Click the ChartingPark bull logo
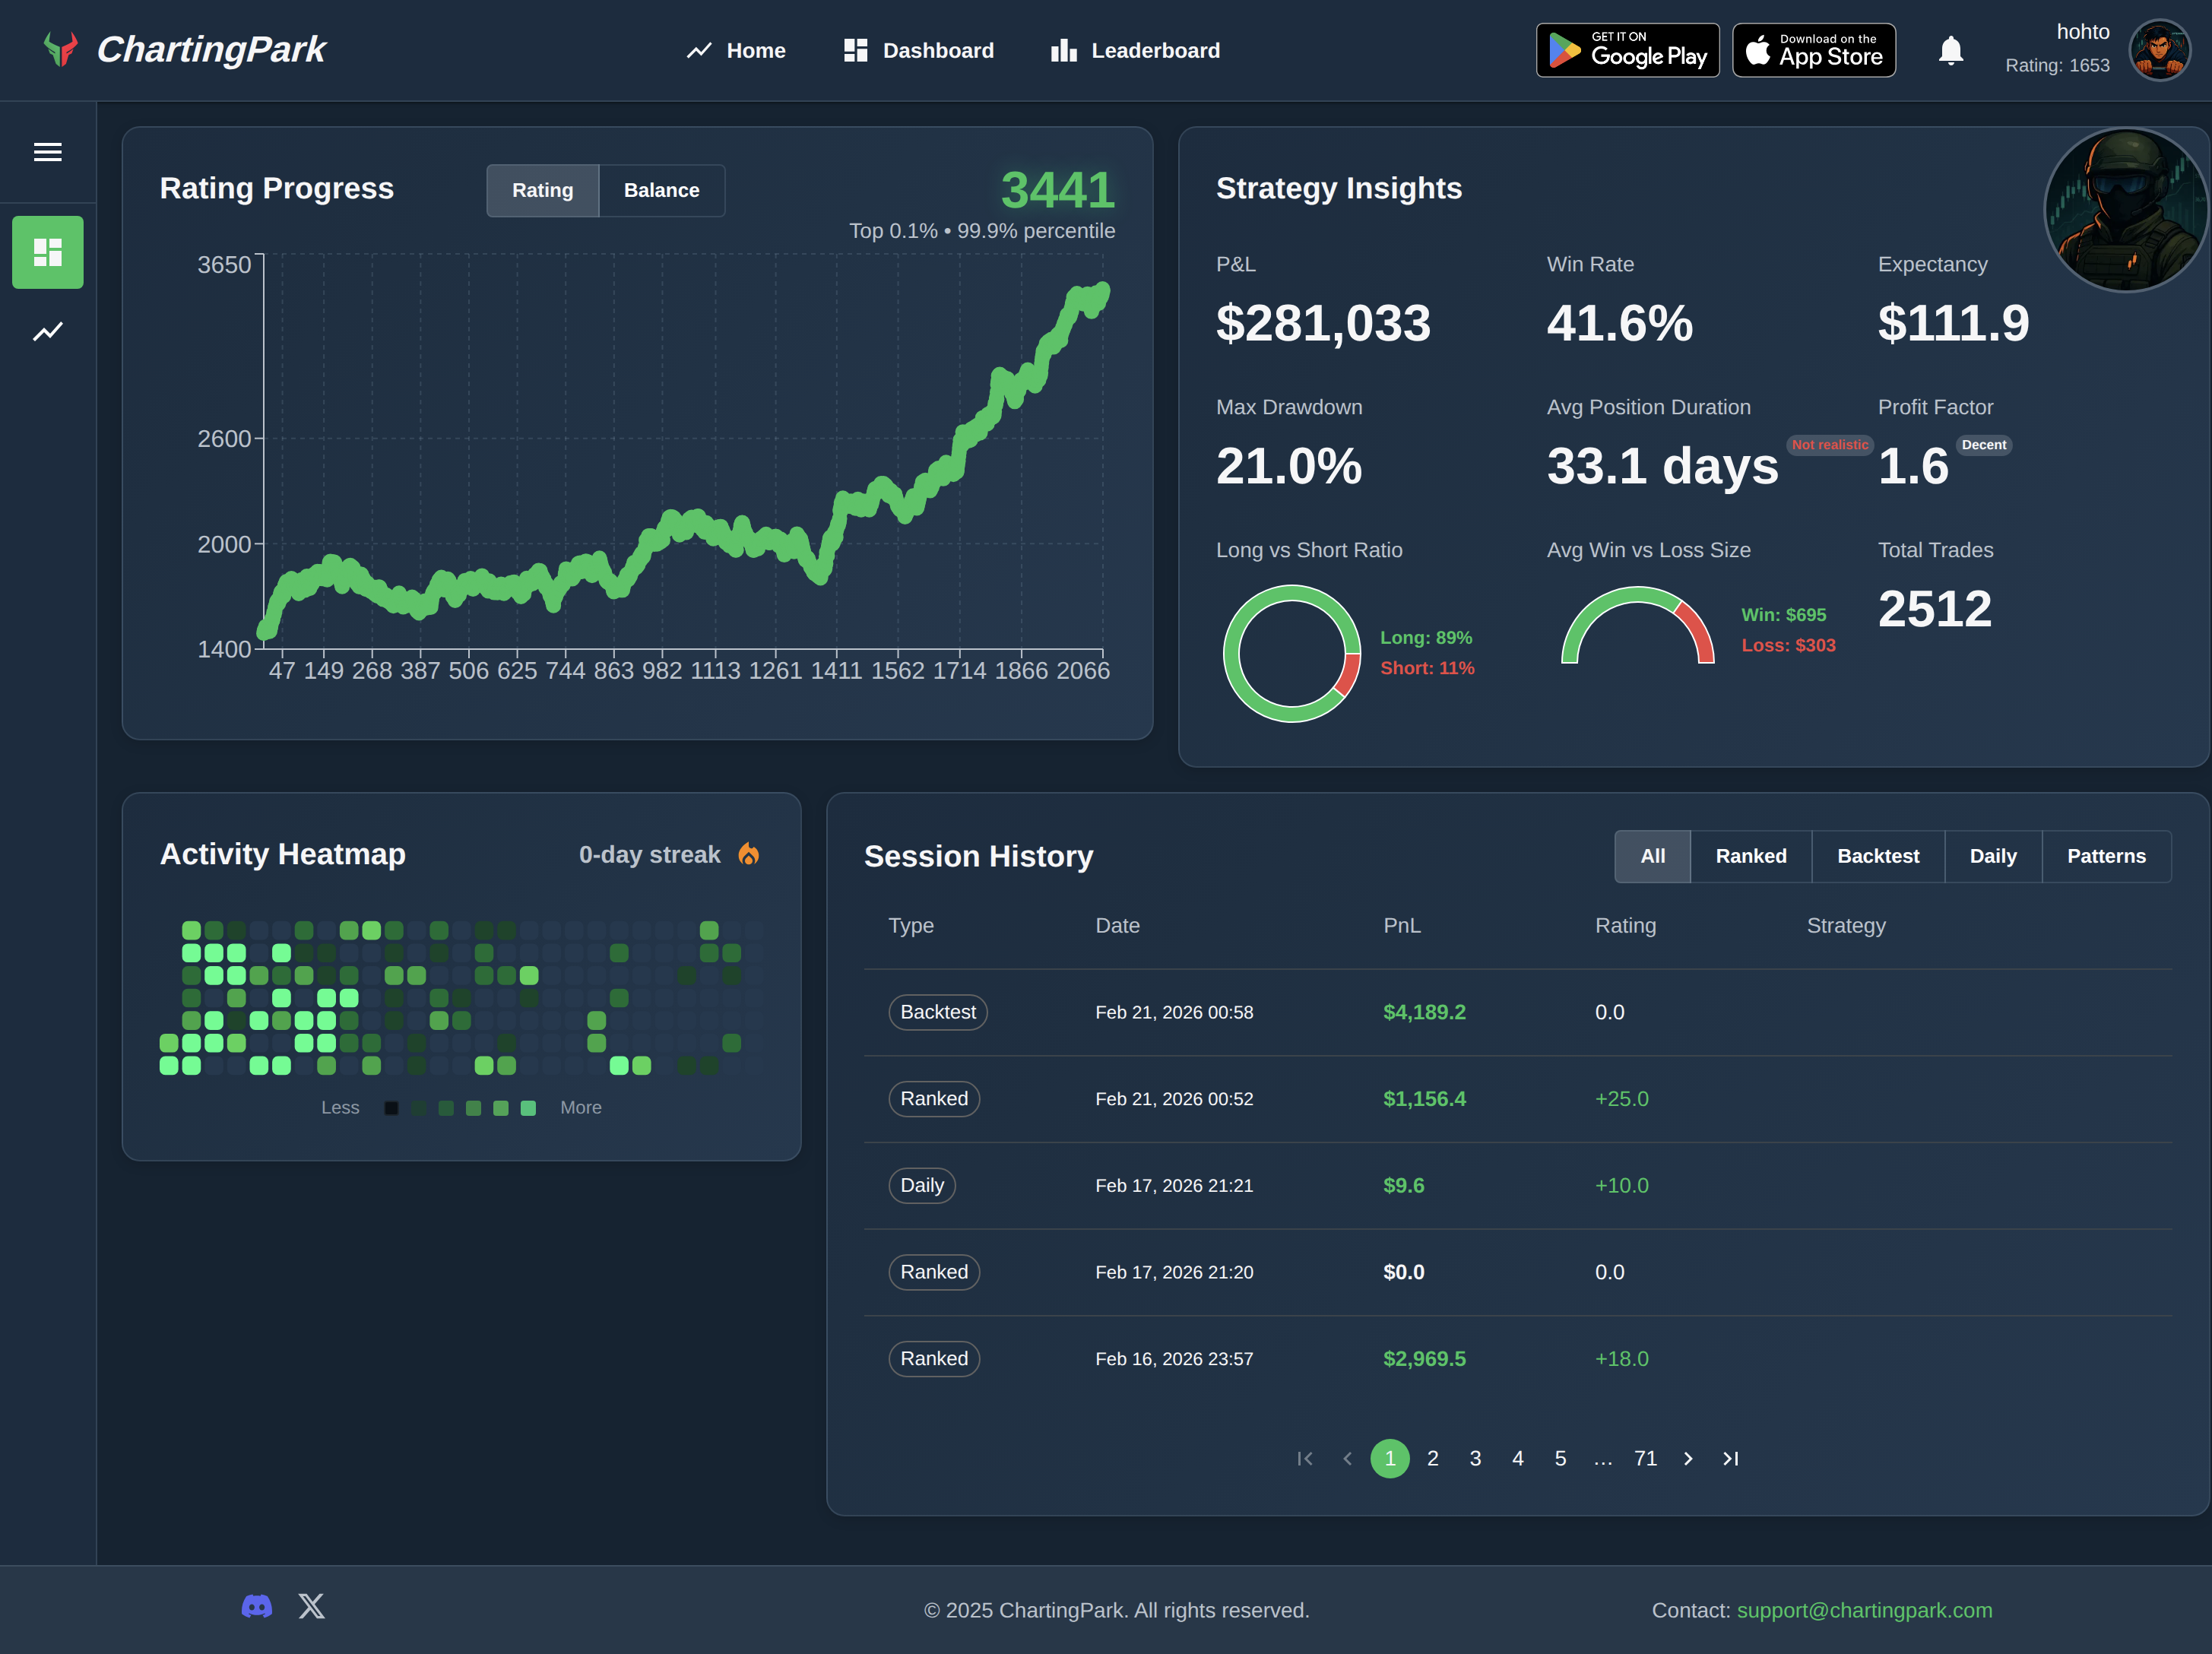The width and height of the screenshot is (2212, 1654). click(x=61, y=48)
